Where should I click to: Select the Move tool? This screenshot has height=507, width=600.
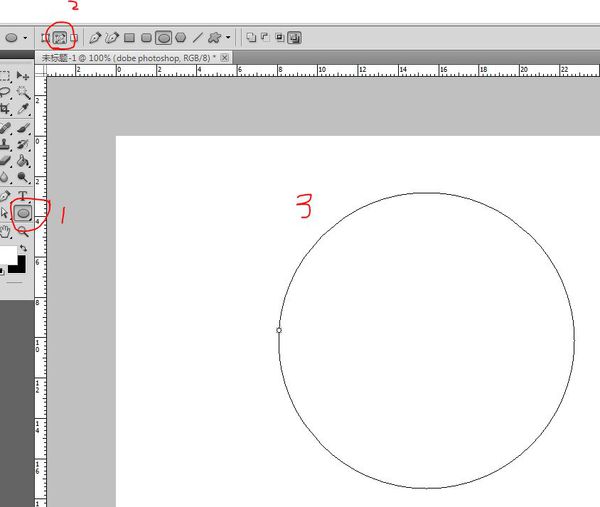[23, 76]
